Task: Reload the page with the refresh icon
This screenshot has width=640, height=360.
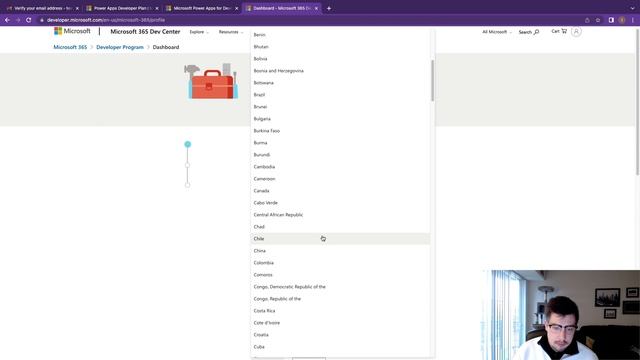Action: [x=29, y=20]
